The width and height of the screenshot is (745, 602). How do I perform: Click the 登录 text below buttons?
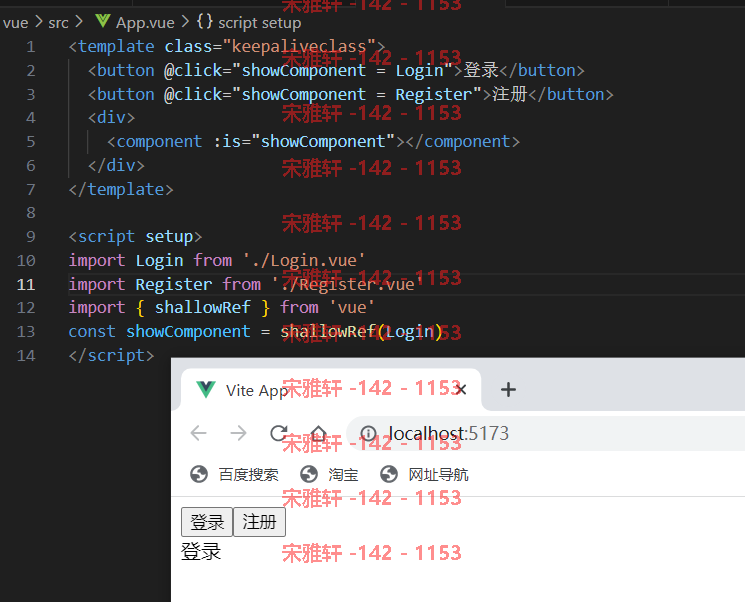(201, 552)
